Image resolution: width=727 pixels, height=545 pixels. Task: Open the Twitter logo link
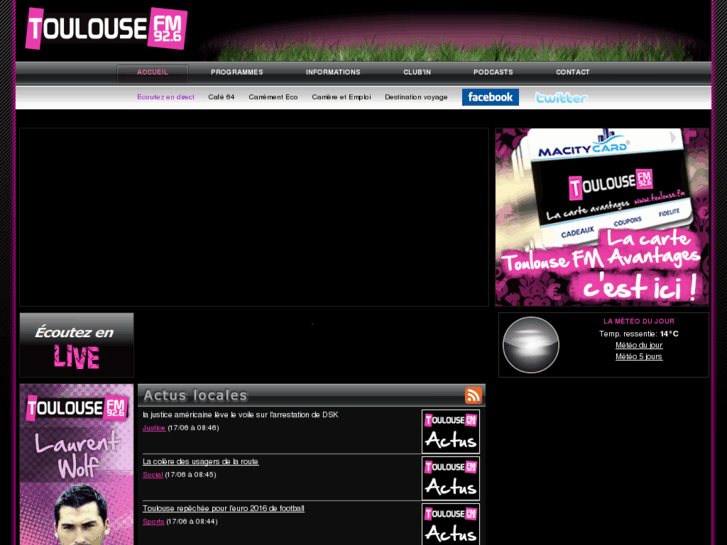pyautogui.click(x=561, y=98)
